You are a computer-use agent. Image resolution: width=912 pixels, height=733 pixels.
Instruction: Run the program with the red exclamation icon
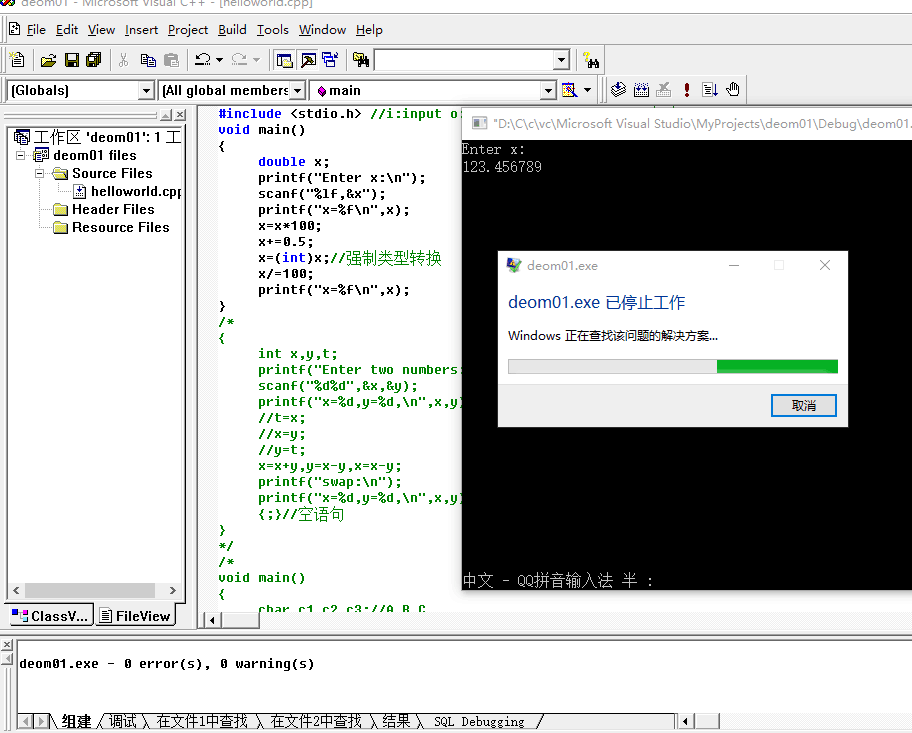point(687,90)
